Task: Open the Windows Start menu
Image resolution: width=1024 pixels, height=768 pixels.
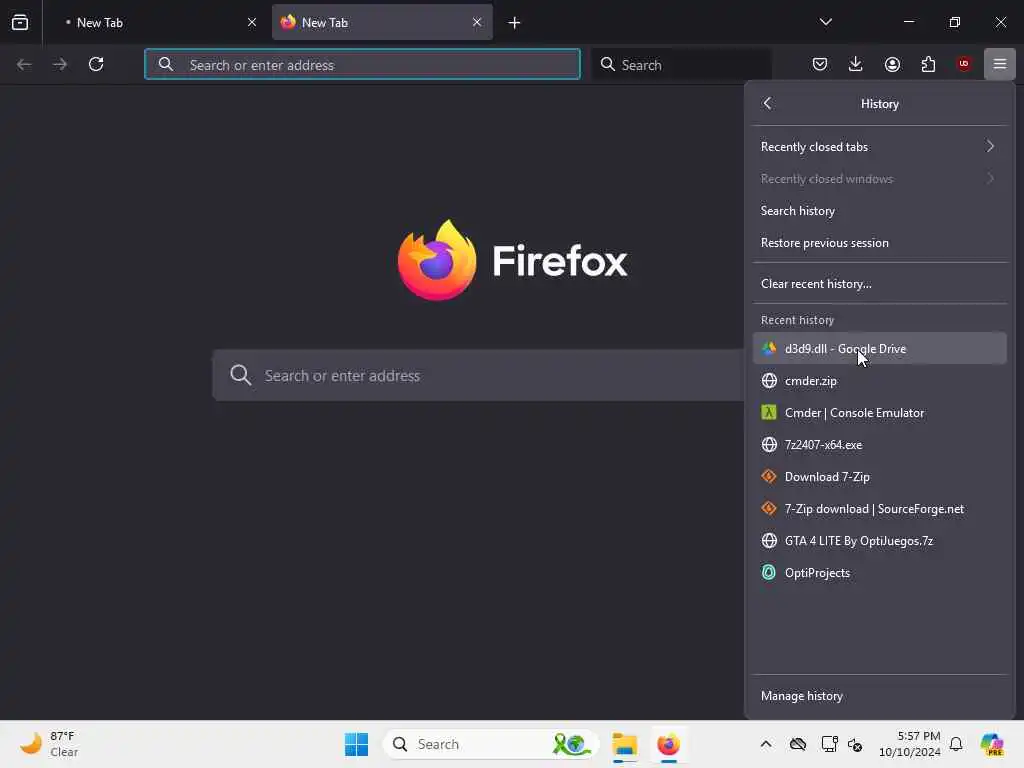Action: (x=356, y=744)
